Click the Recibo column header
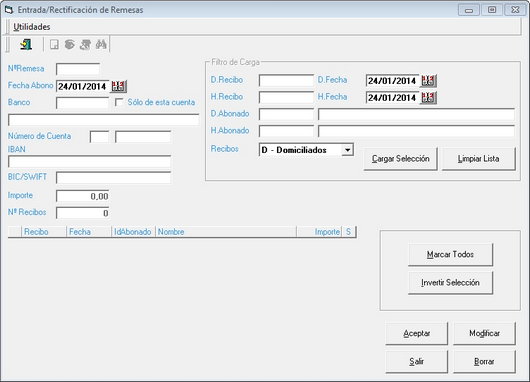Viewport: 530px width, 382px height. [44, 232]
